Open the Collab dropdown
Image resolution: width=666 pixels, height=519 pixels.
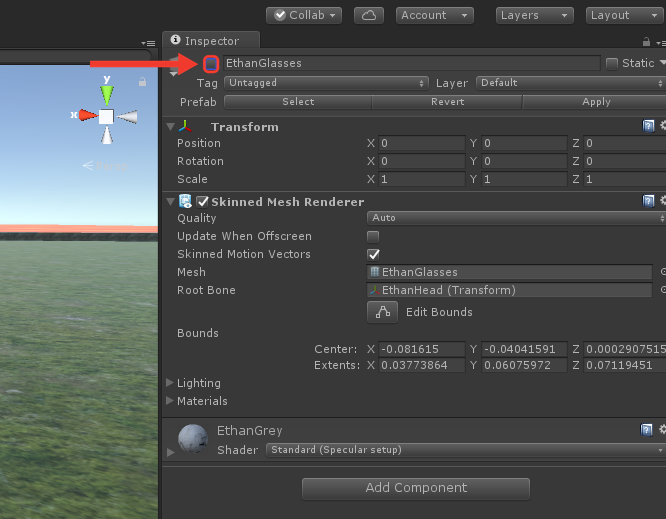pyautogui.click(x=304, y=16)
